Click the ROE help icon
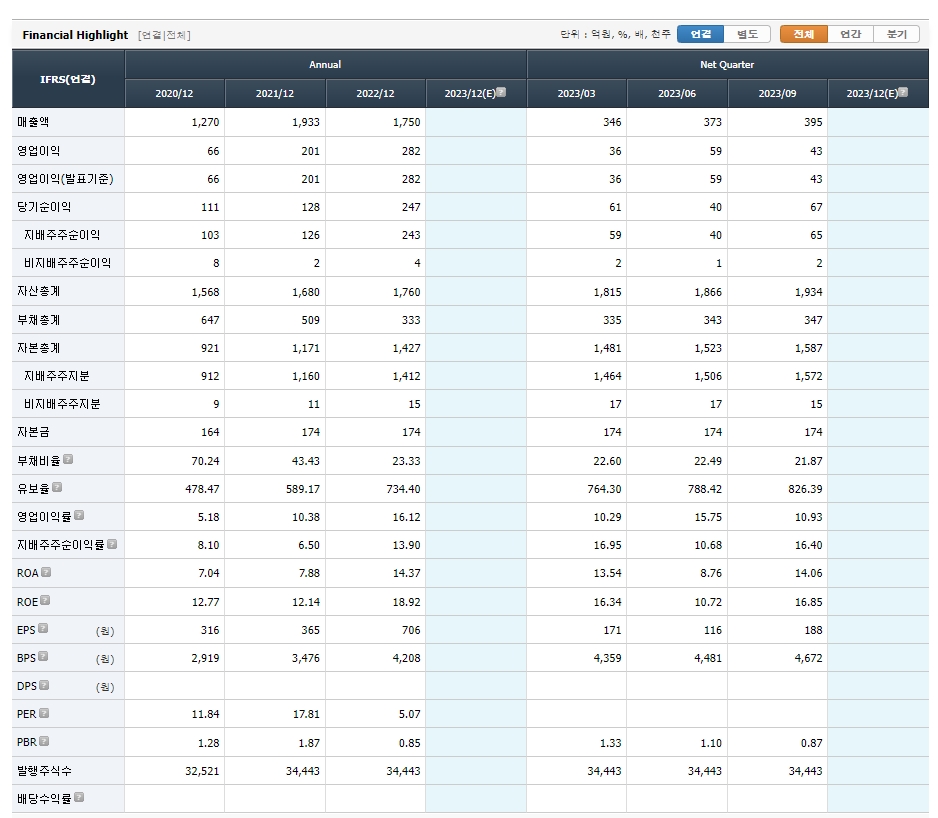 [45, 601]
